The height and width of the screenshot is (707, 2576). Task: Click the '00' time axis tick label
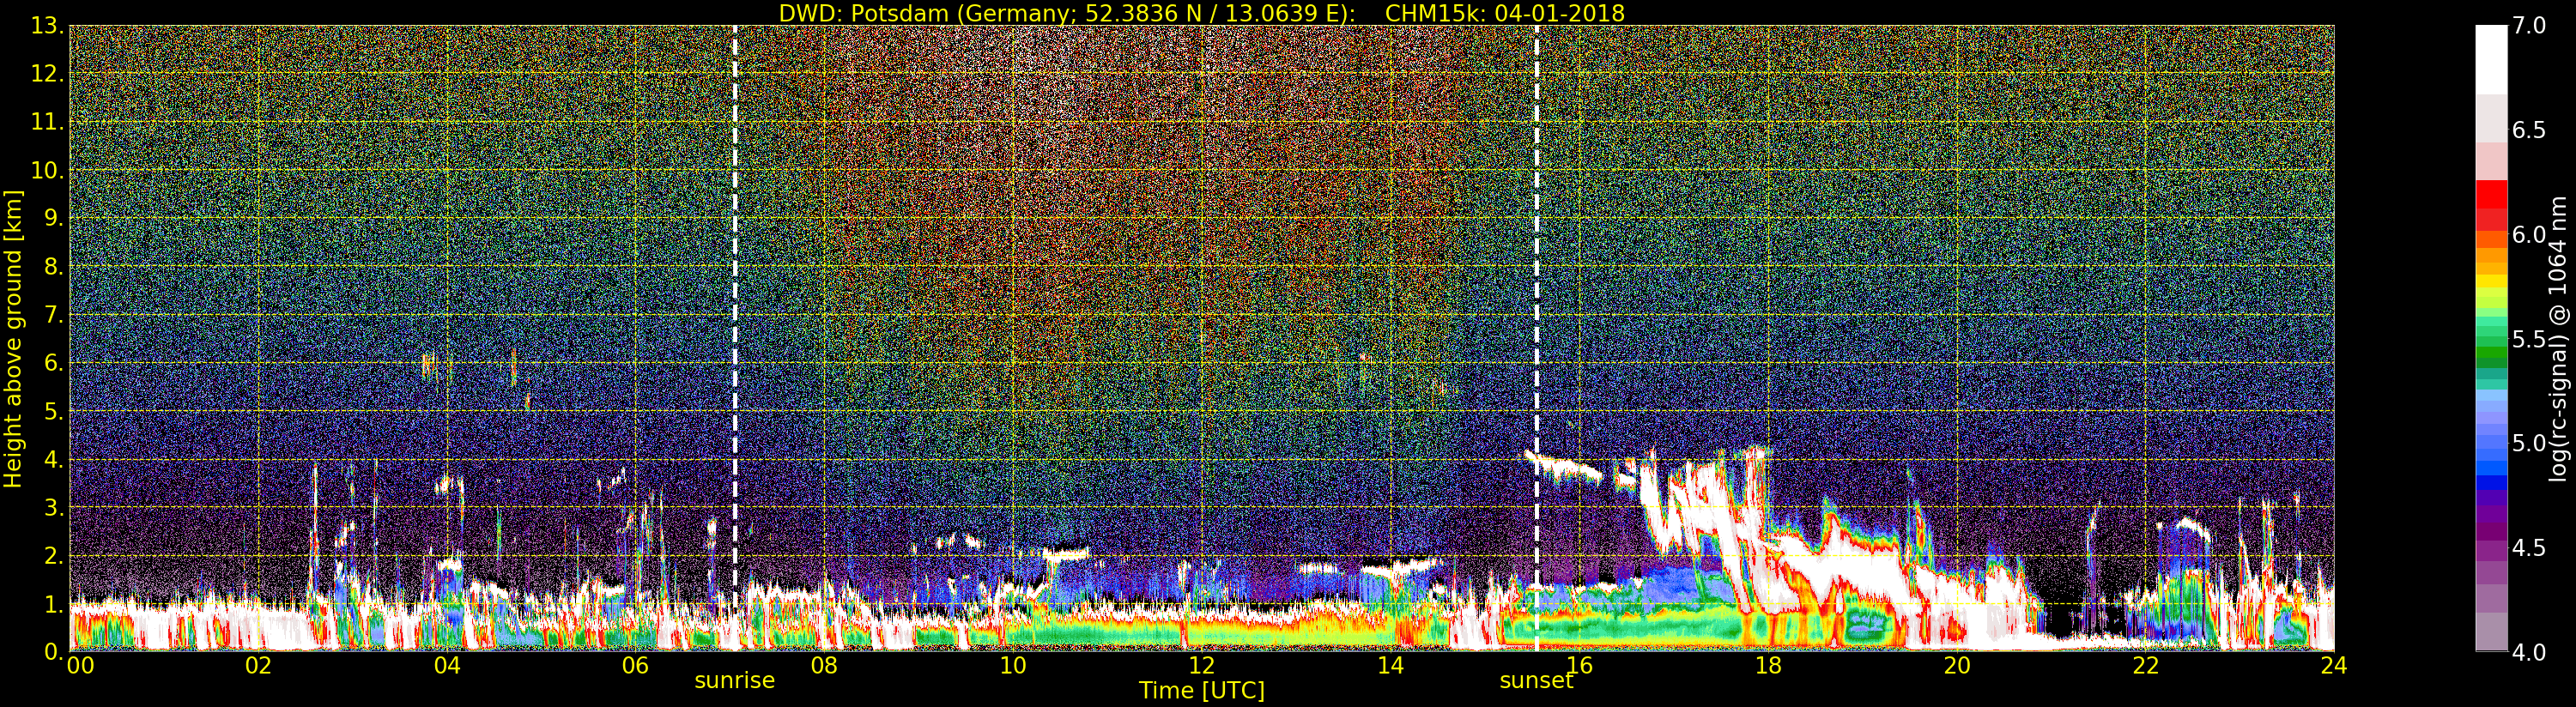pos(80,666)
